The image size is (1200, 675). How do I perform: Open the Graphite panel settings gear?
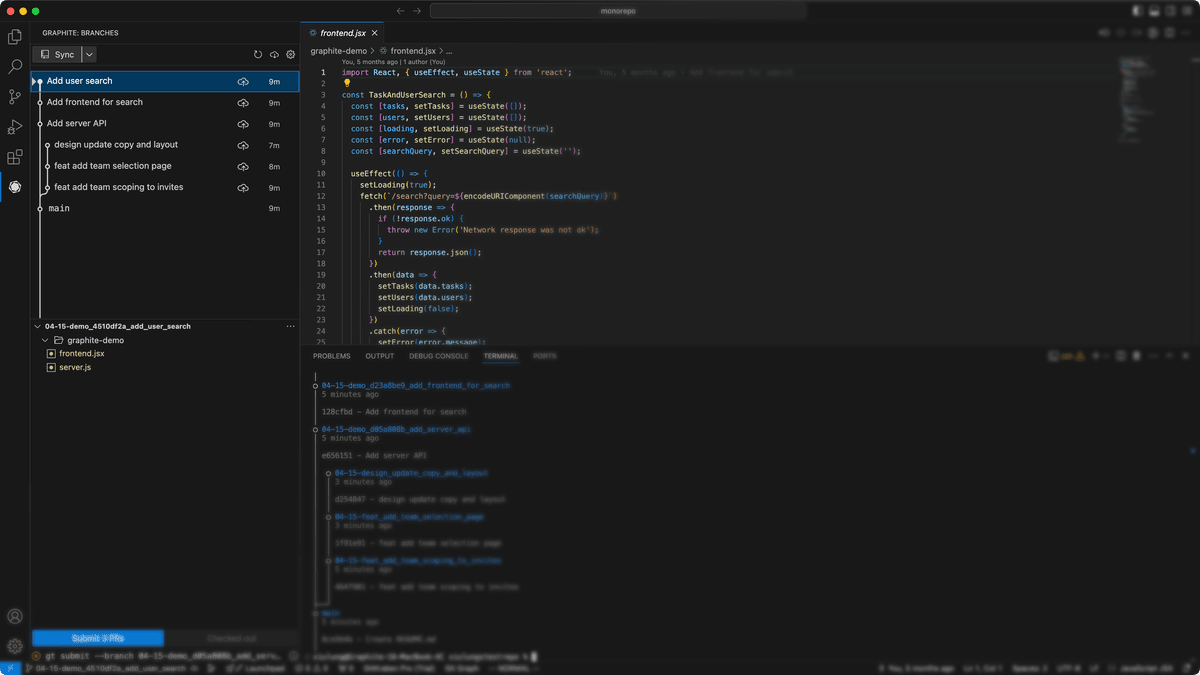point(290,54)
